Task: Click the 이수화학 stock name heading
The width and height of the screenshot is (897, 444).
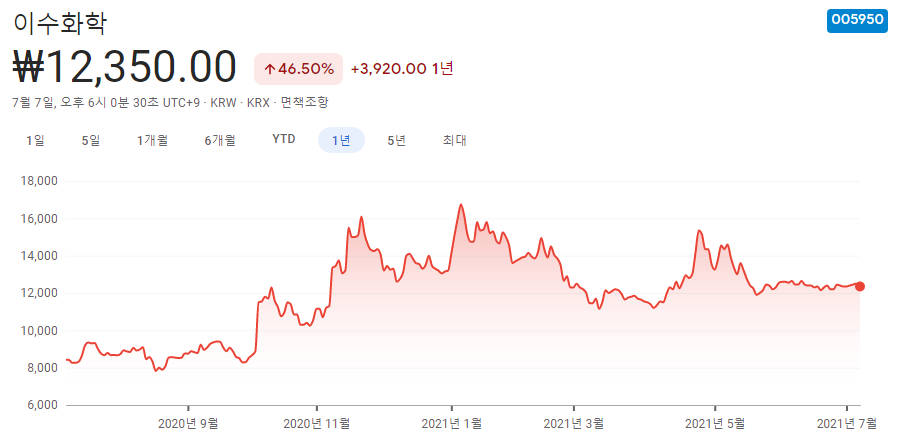Action: [59, 23]
